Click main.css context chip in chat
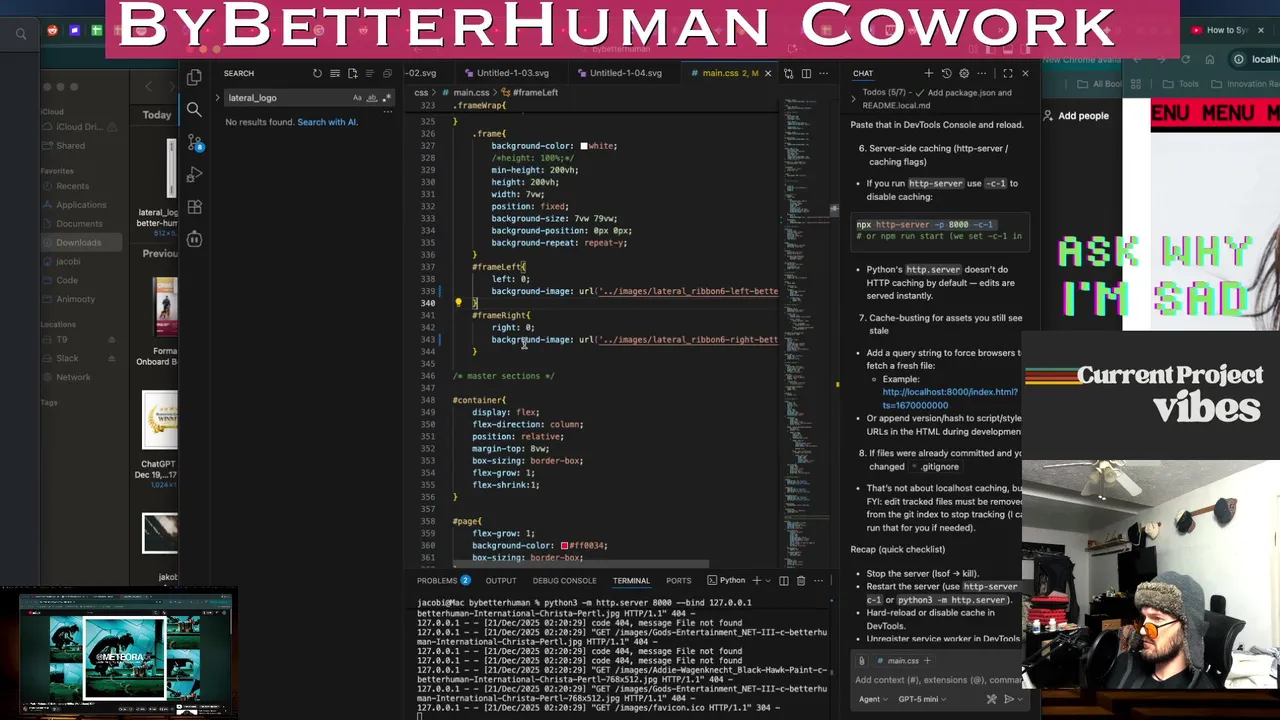Screen dimensions: 1280x720 903,661
